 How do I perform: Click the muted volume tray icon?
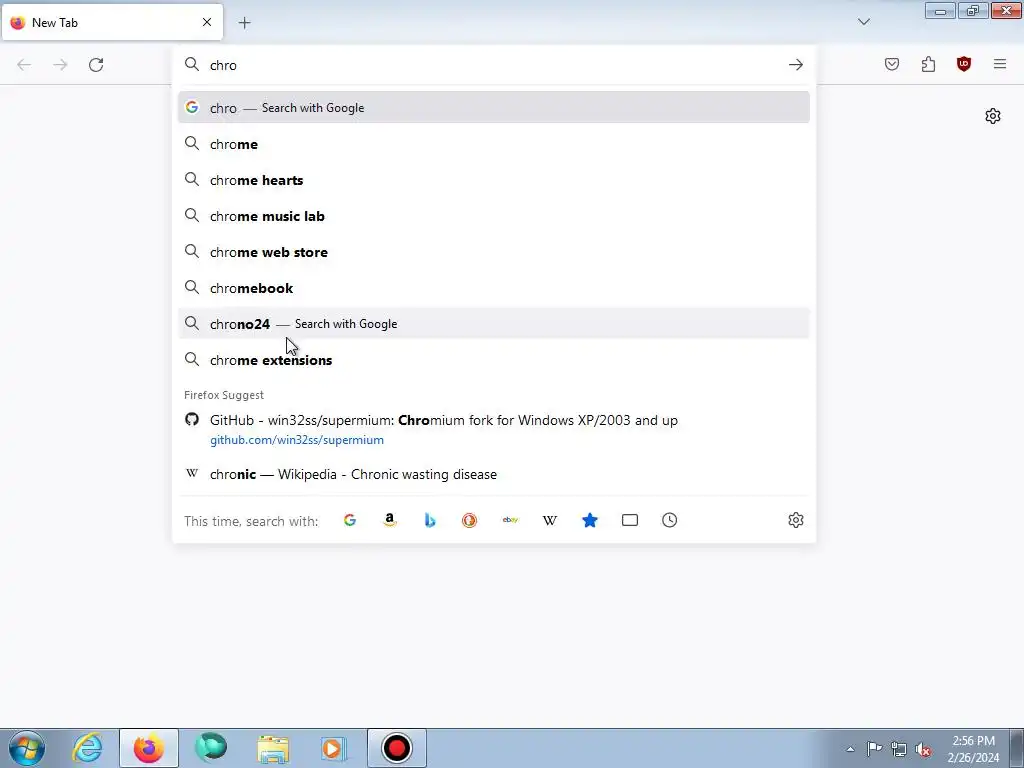923,749
